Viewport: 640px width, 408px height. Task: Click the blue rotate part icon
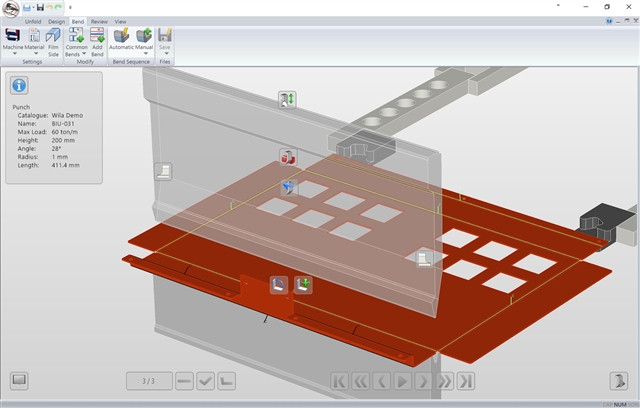[x=288, y=187]
